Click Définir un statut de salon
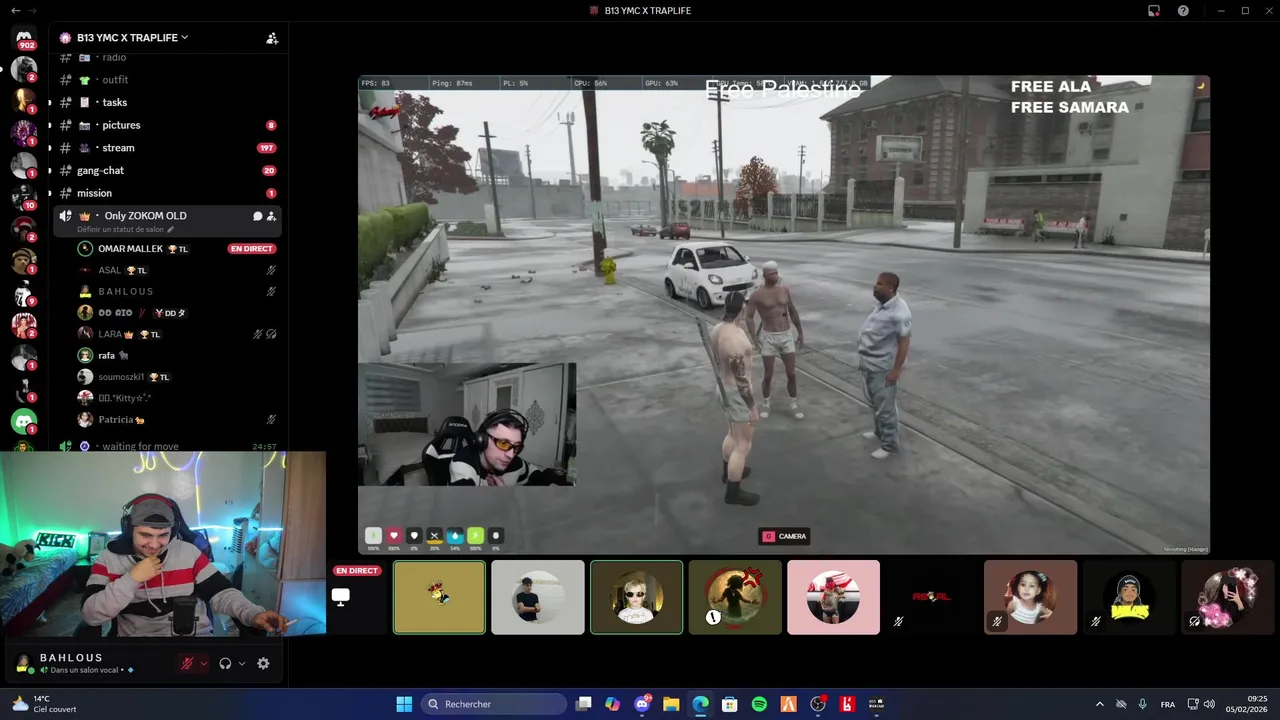The image size is (1280, 720). click(120, 230)
